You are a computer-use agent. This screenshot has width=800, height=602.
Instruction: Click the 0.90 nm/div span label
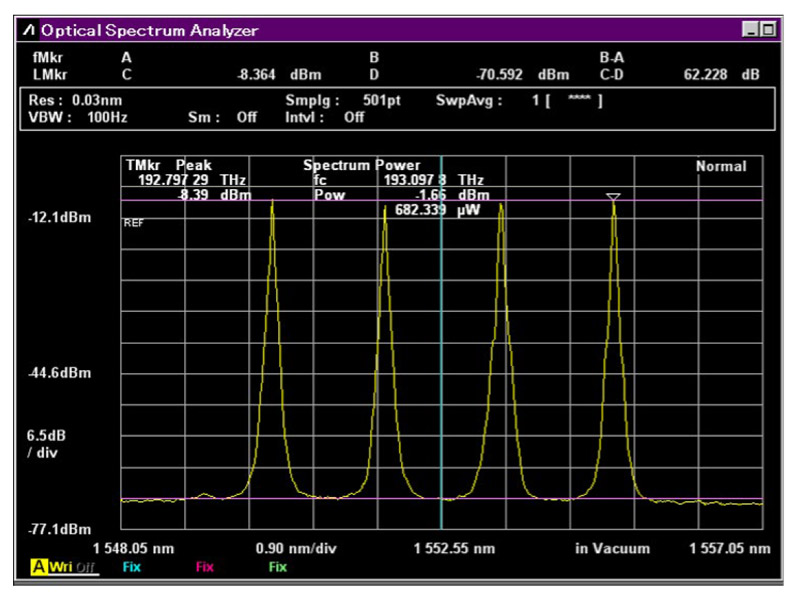pos(296,549)
